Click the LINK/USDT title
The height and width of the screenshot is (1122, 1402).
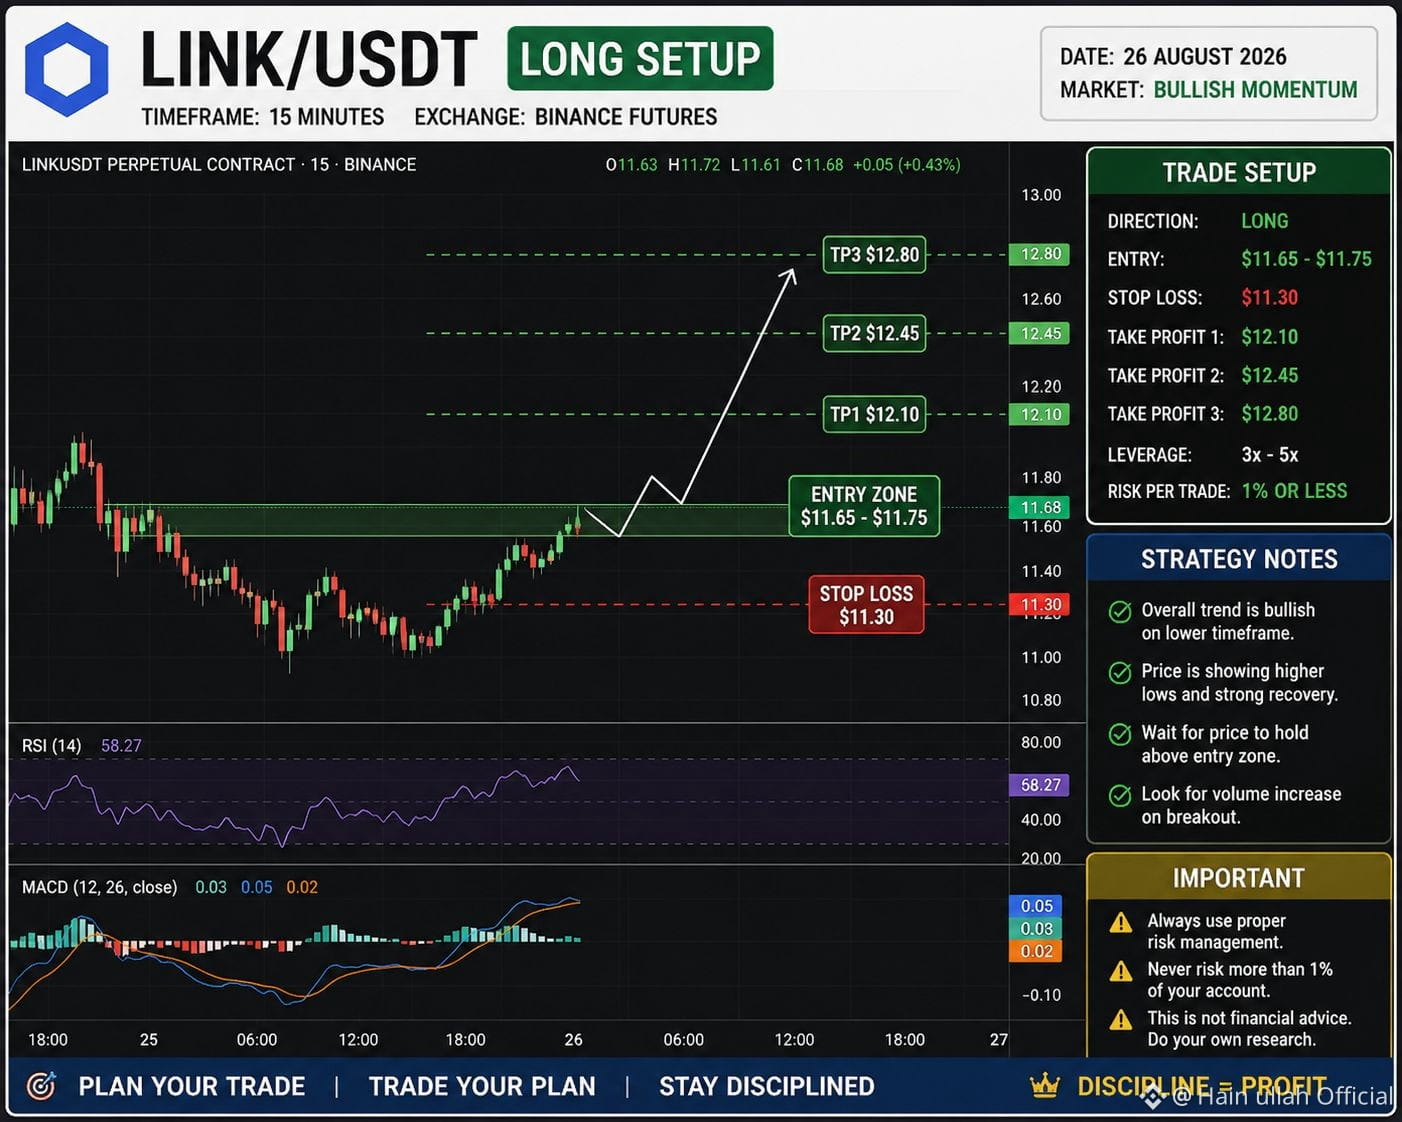(x=309, y=60)
